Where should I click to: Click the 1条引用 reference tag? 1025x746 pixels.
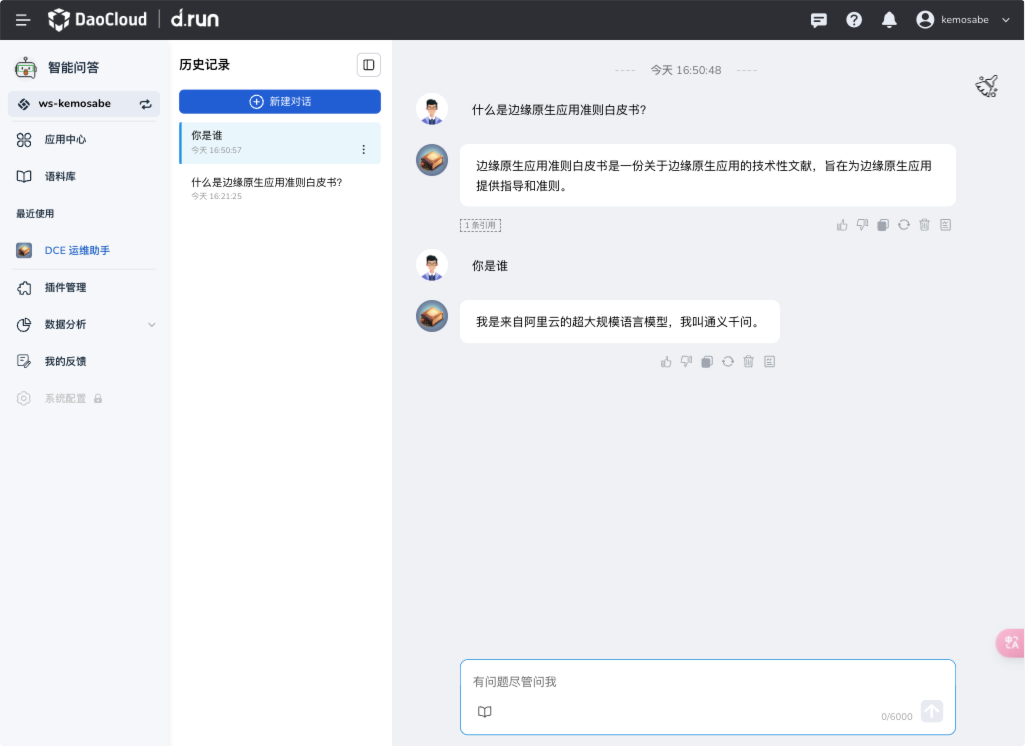tap(480, 225)
